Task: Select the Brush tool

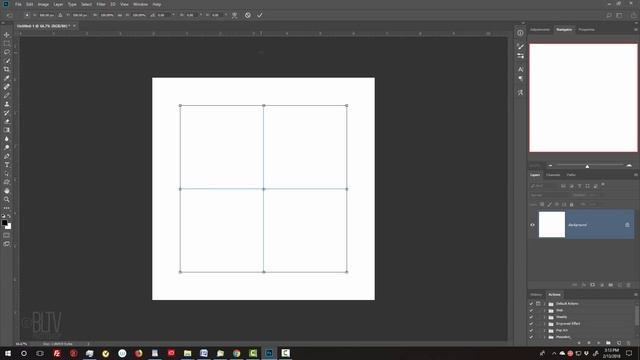Action: click(x=7, y=96)
